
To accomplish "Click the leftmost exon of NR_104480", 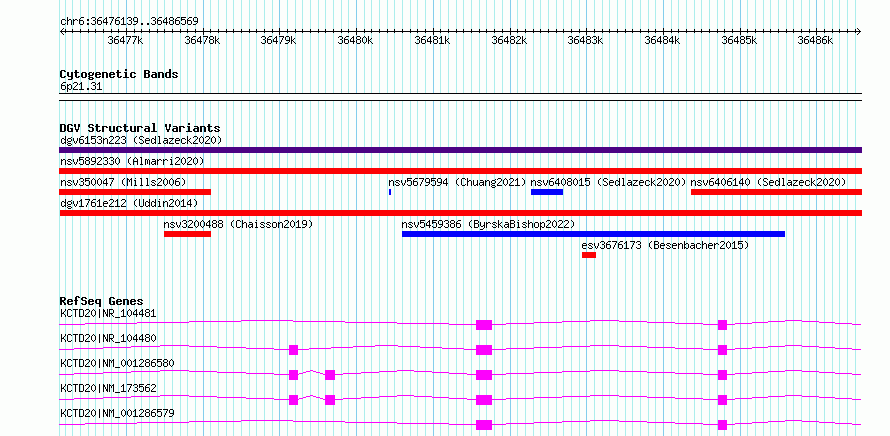I will point(293,350).
